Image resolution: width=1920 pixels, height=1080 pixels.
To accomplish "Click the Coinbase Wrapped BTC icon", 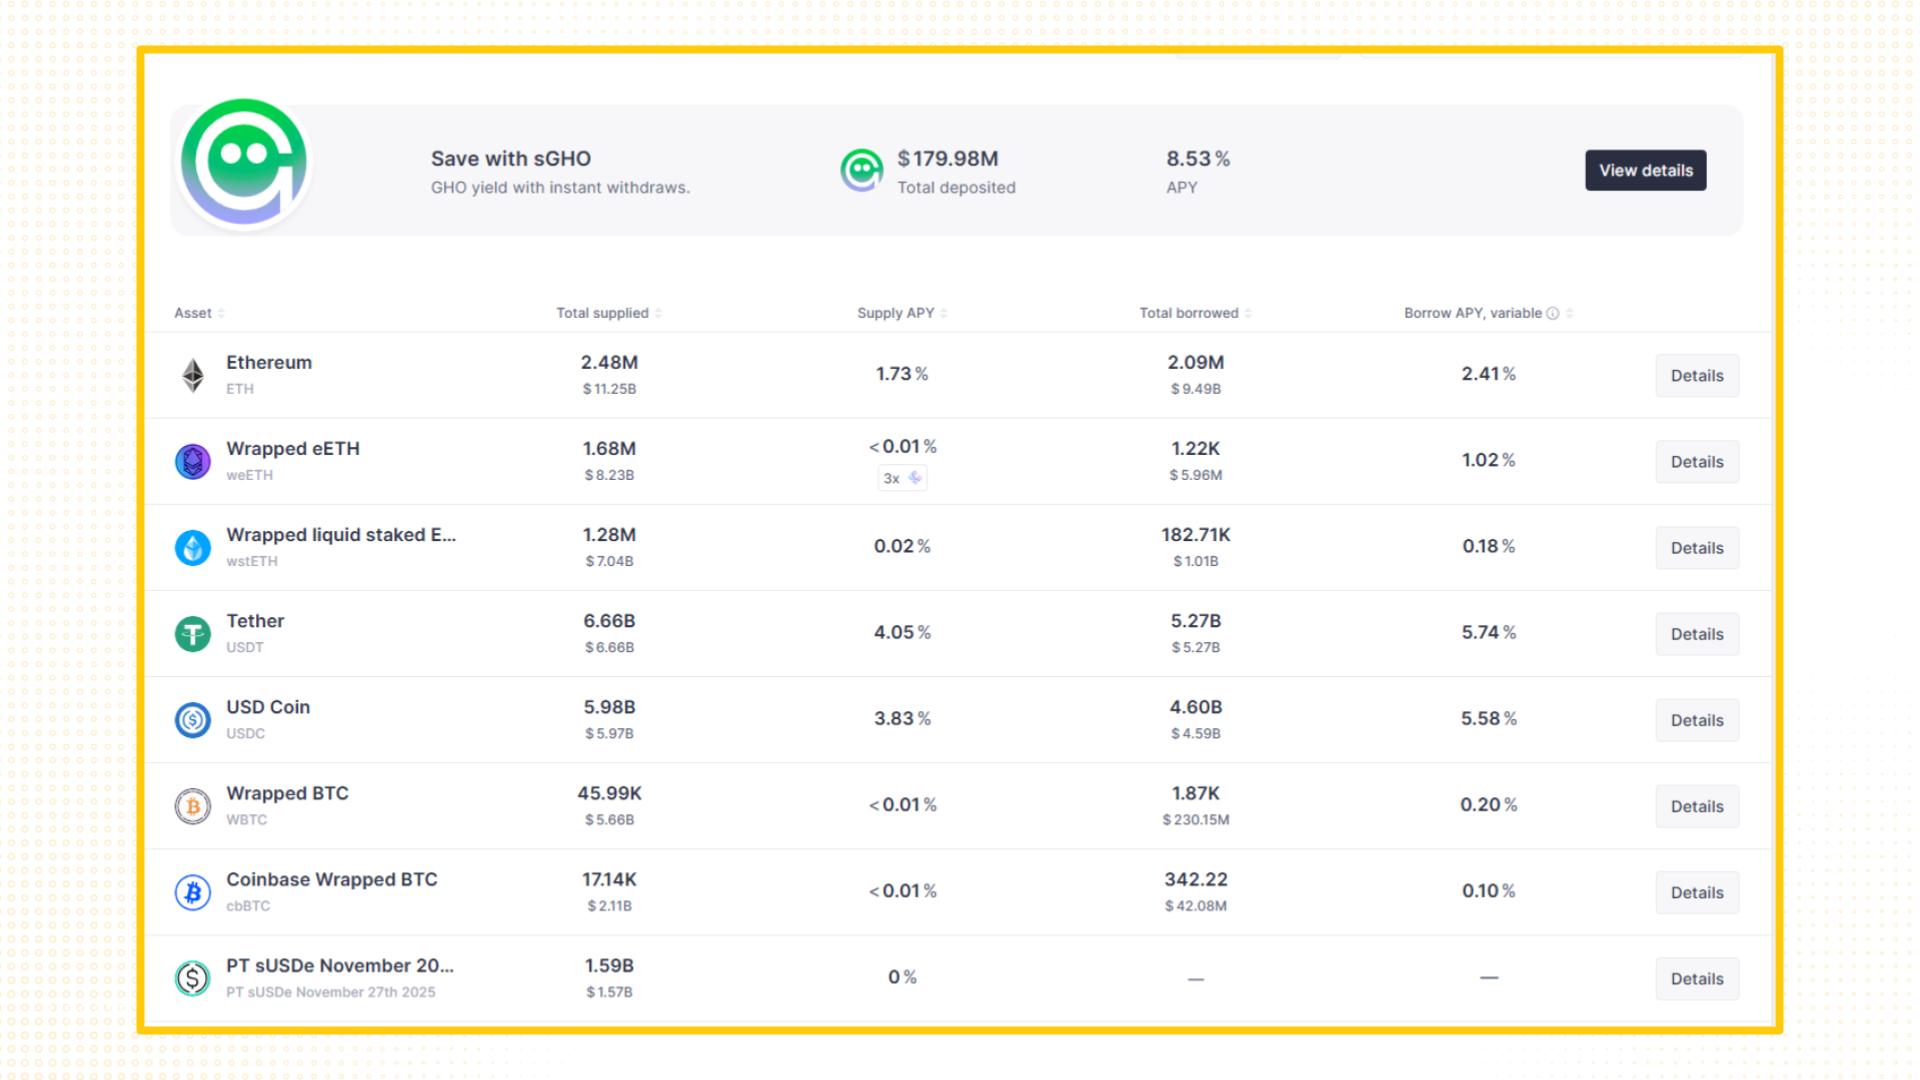I will click(x=193, y=892).
